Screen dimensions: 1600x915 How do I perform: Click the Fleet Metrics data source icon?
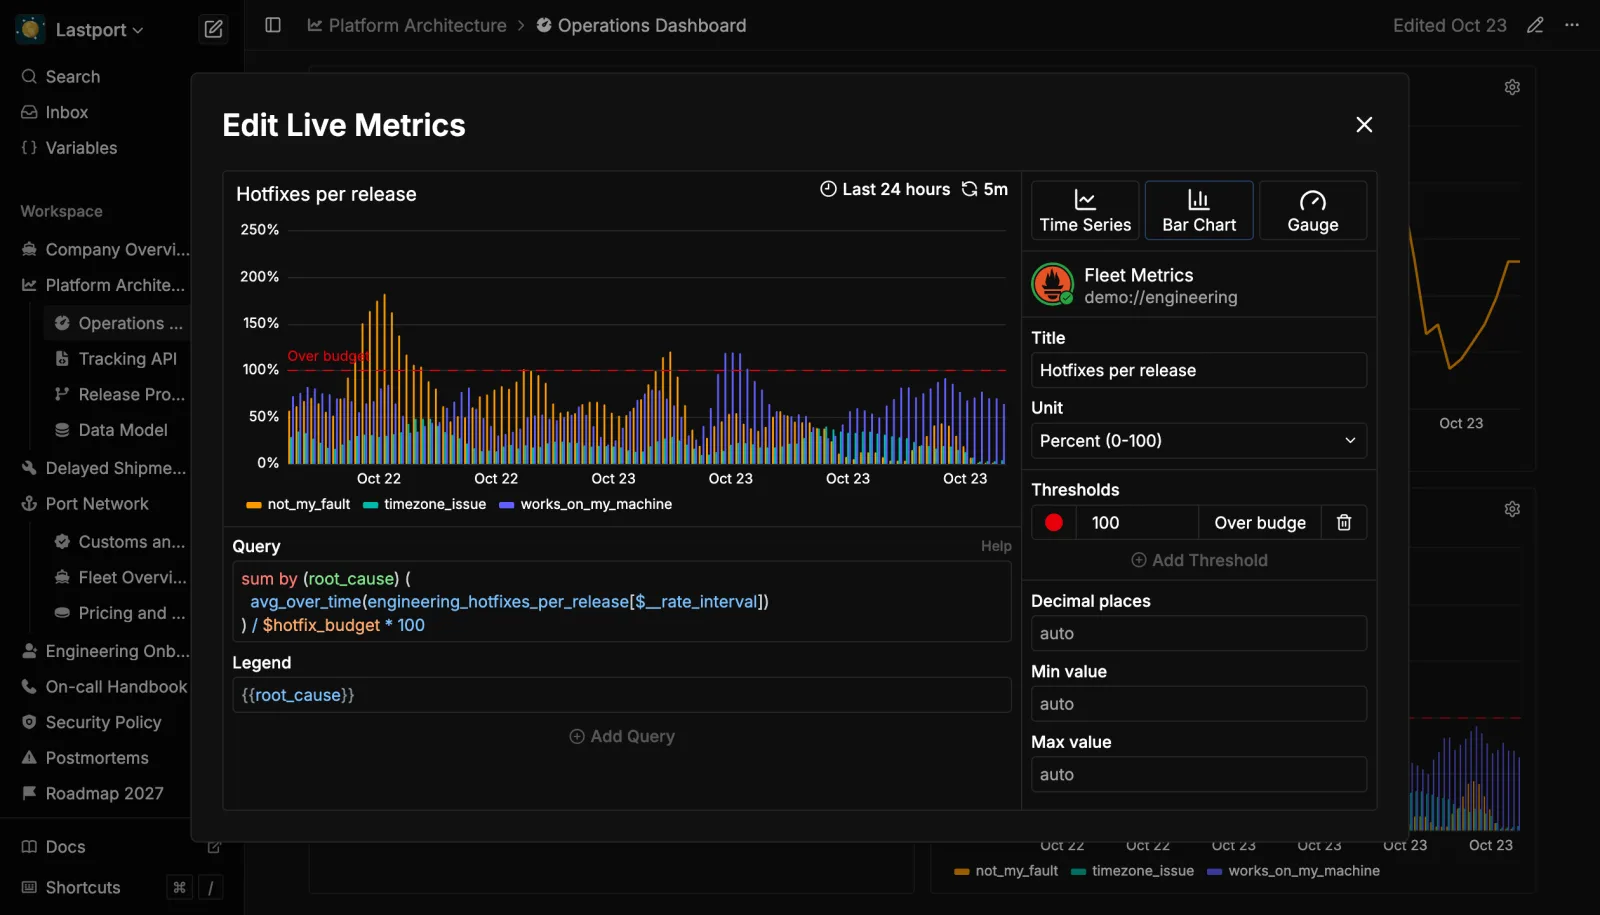1052,284
